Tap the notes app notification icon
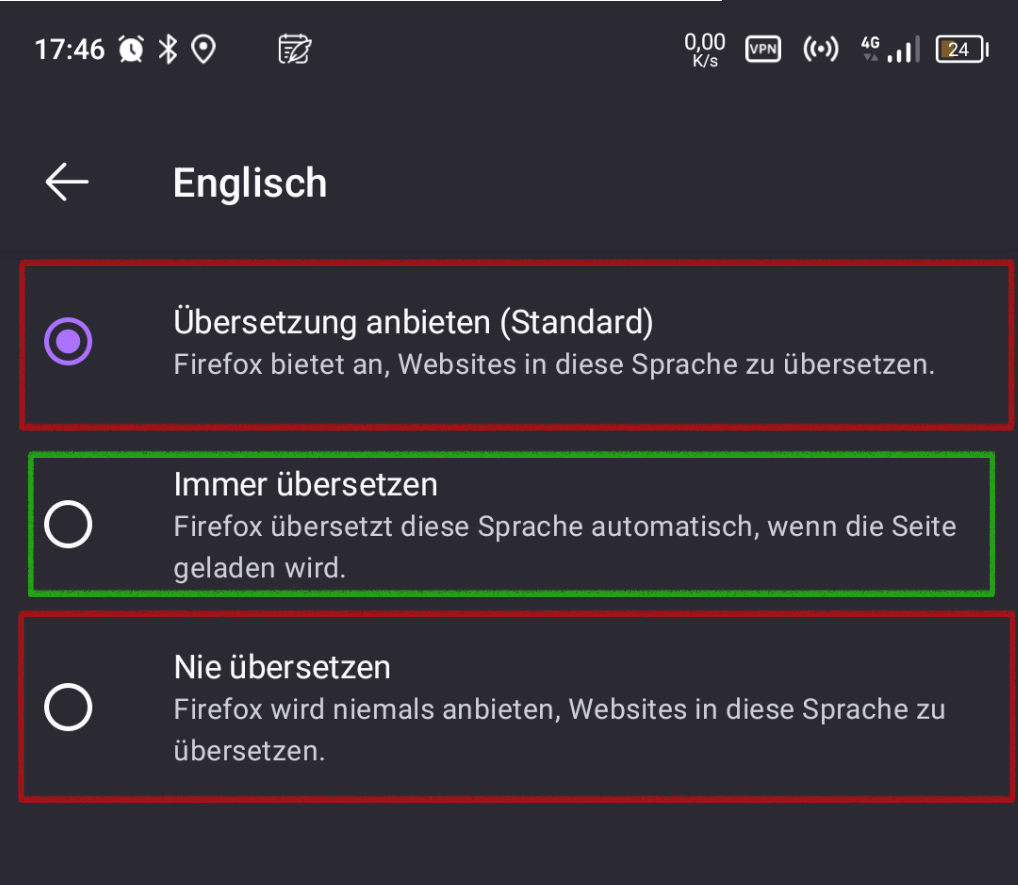This screenshot has width=1018, height=885. pos(295,49)
